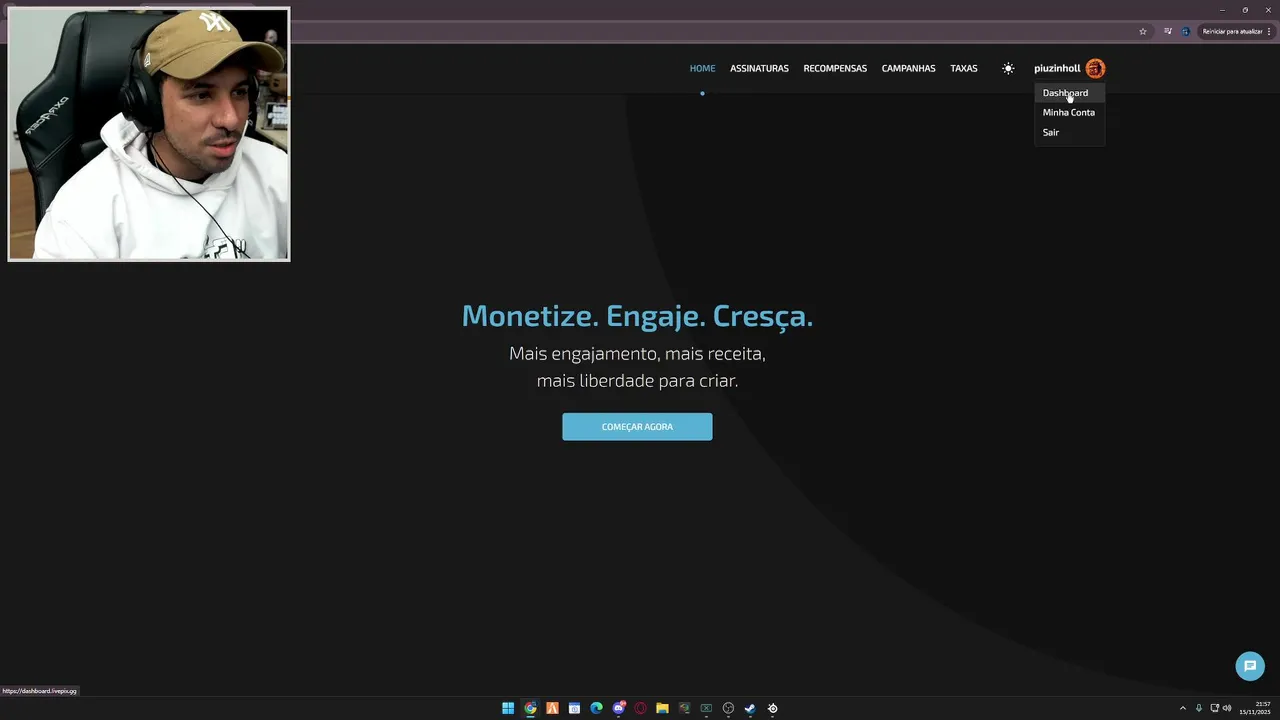Open the dark green app right of File Explorer
This screenshot has height=720, width=1280.
684,708
